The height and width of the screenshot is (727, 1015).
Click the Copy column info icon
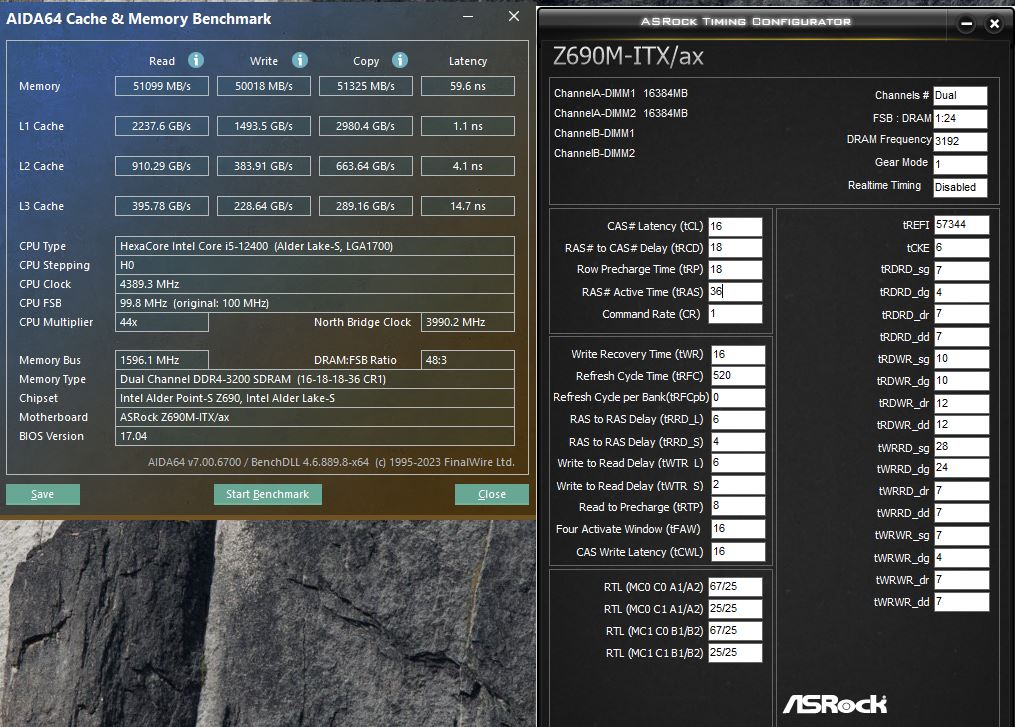(x=400, y=60)
